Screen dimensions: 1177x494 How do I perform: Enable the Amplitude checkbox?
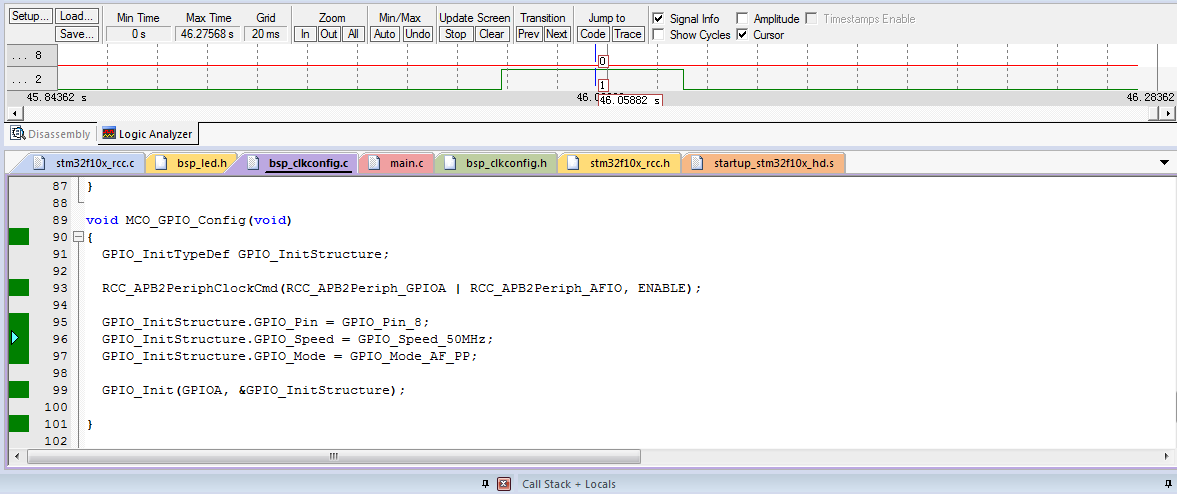(742, 19)
